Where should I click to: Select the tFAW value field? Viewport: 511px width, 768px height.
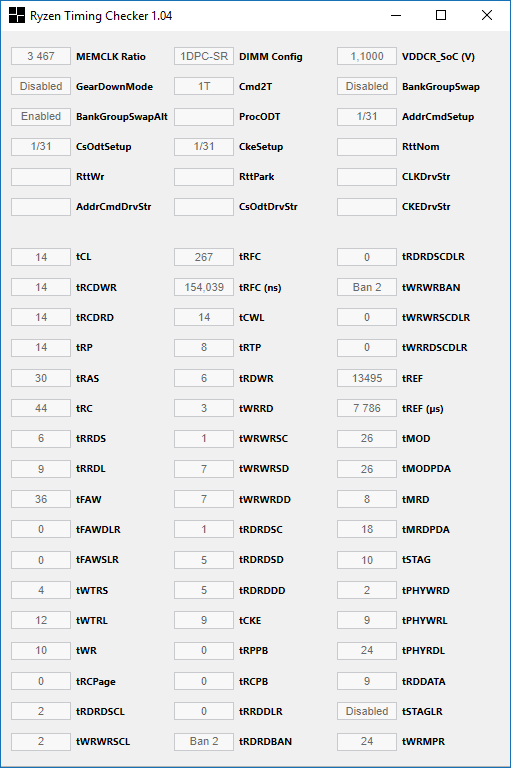click(x=41, y=499)
